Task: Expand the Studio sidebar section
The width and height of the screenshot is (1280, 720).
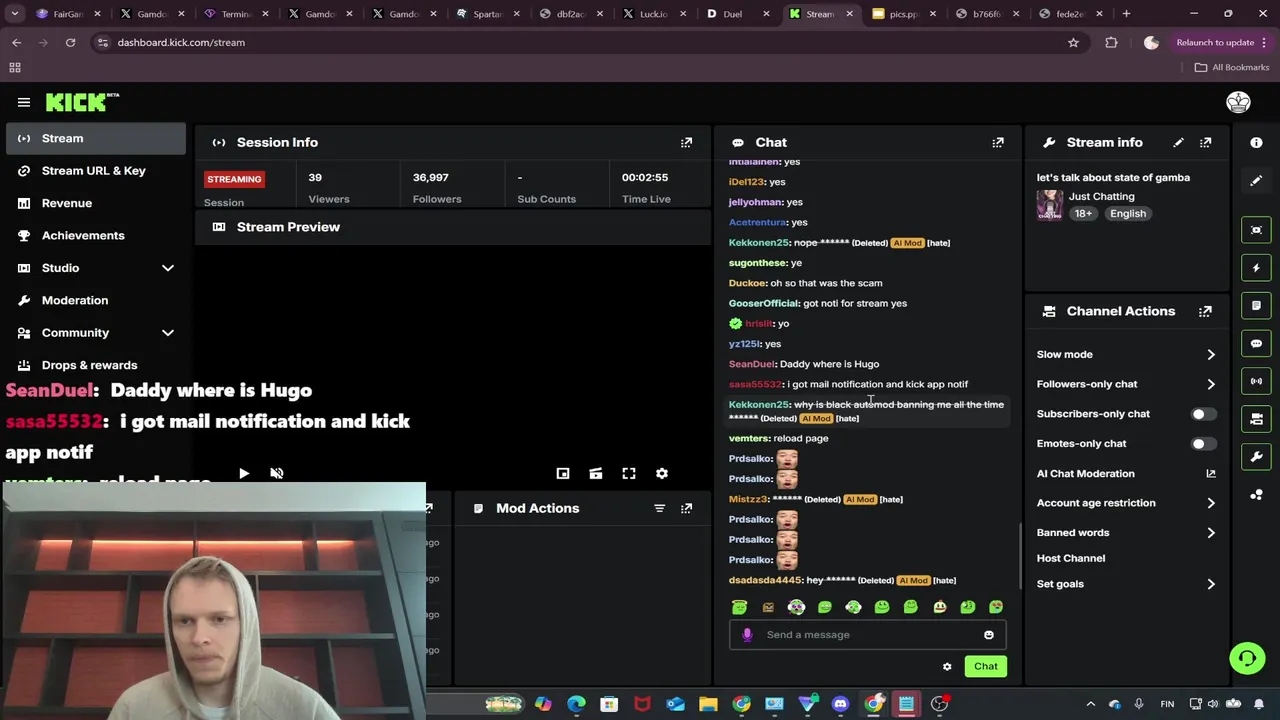Action: coord(168,268)
